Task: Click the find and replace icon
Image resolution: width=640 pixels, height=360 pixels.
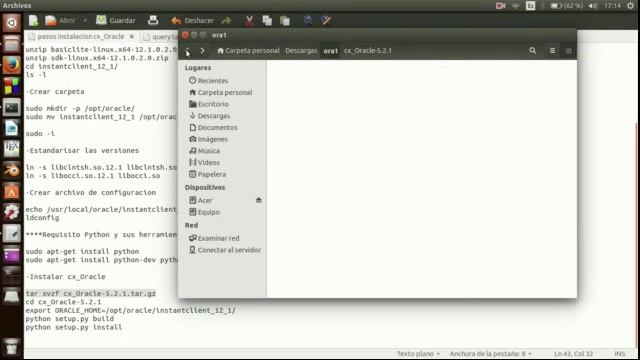Action: point(326,20)
